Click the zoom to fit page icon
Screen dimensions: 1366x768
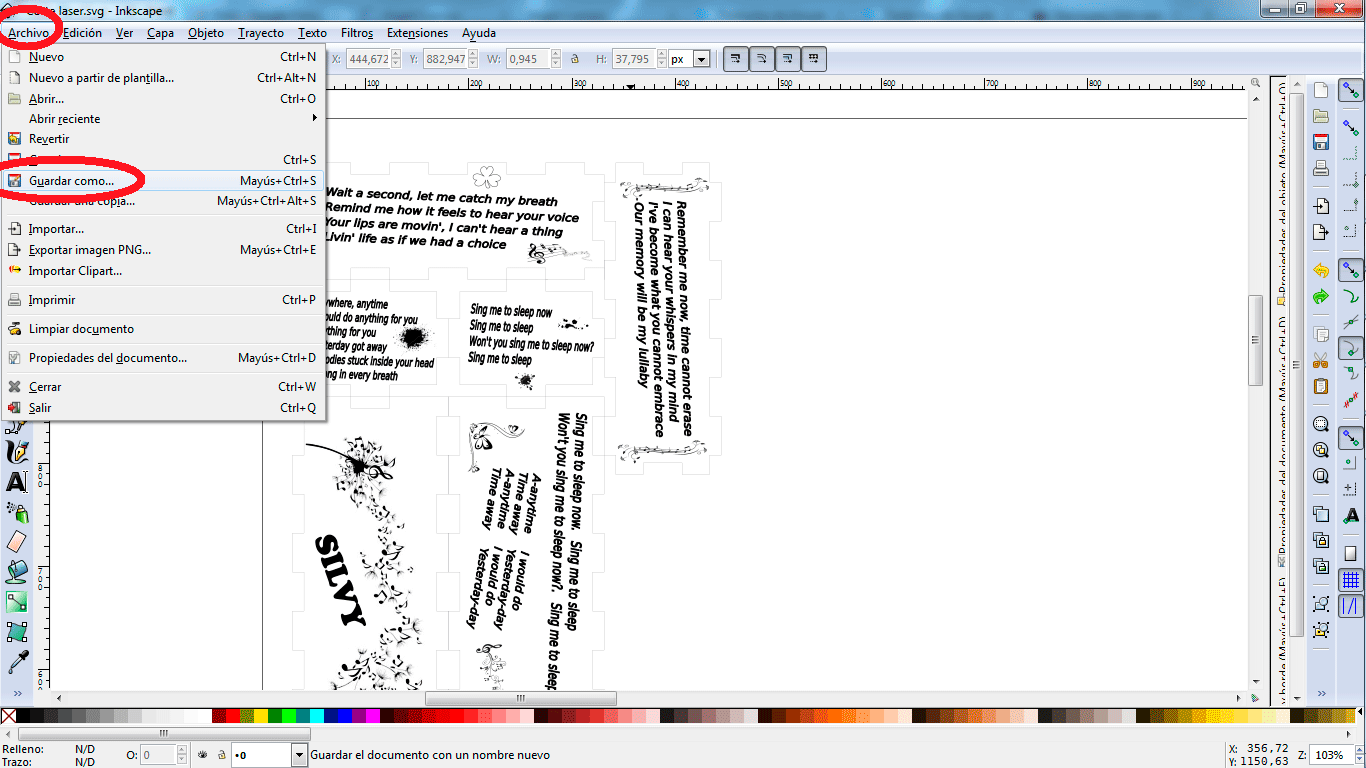(1321, 476)
